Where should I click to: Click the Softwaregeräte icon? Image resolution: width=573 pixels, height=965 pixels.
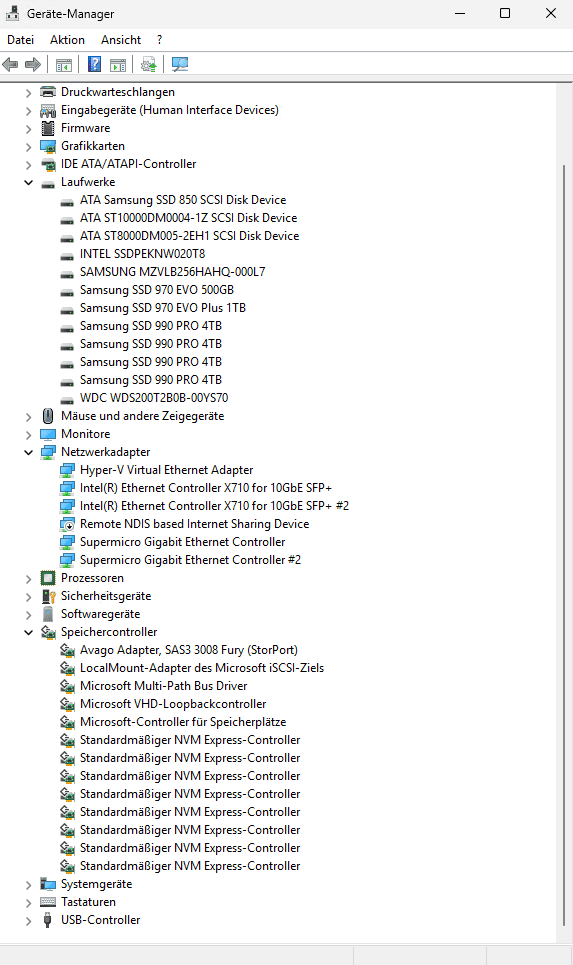tap(48, 614)
